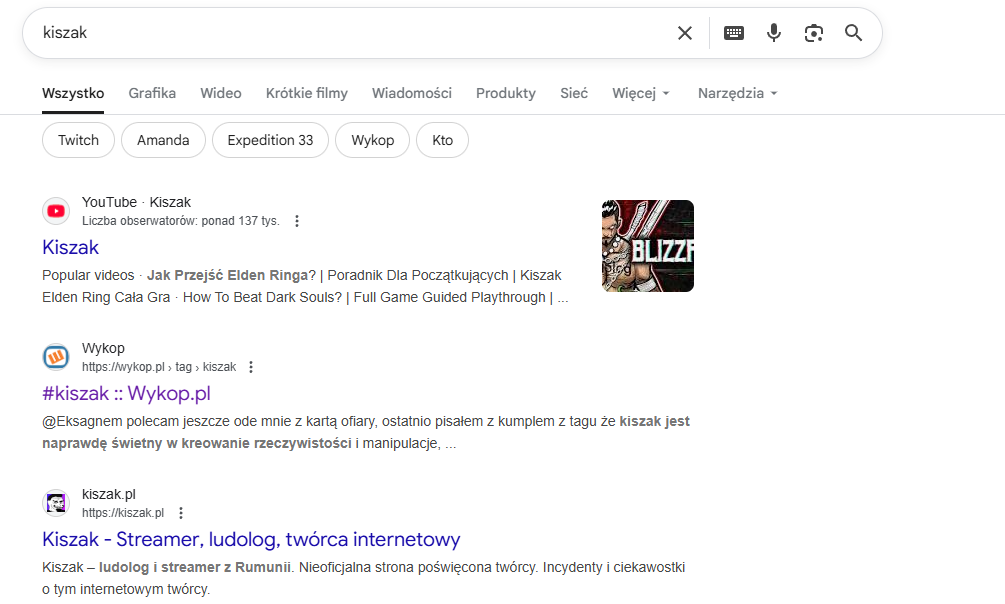Image resolution: width=1005 pixels, height=604 pixels.
Task: Open search by image camera icon
Action: (814, 33)
